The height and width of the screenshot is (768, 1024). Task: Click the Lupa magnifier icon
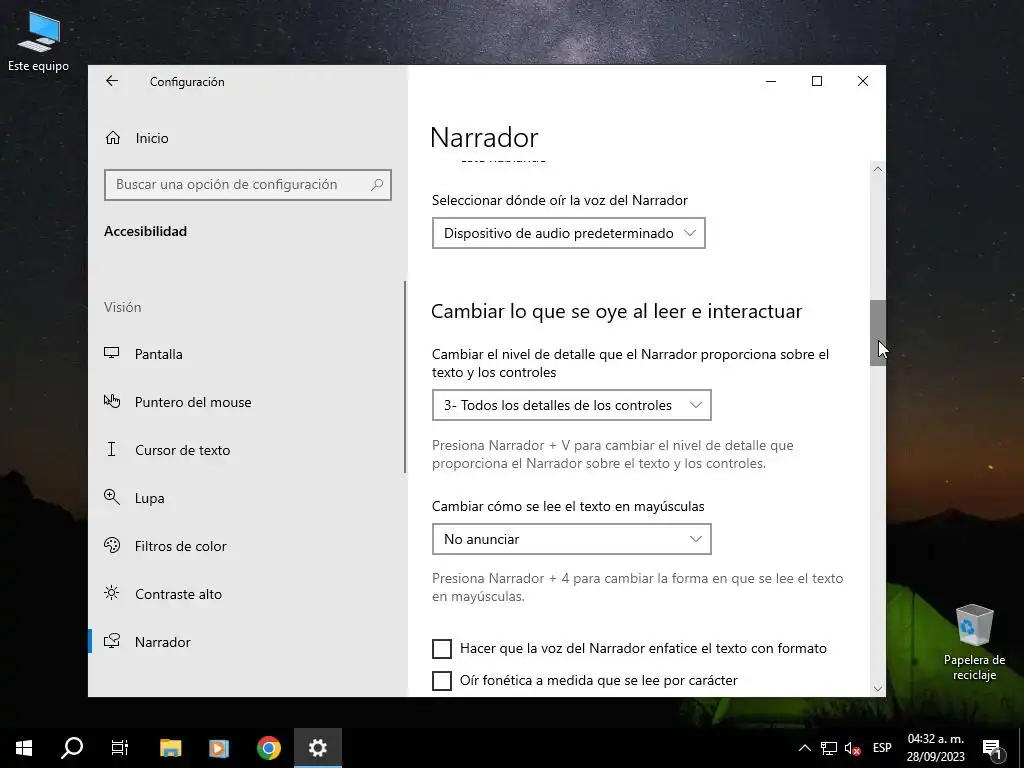(112, 497)
